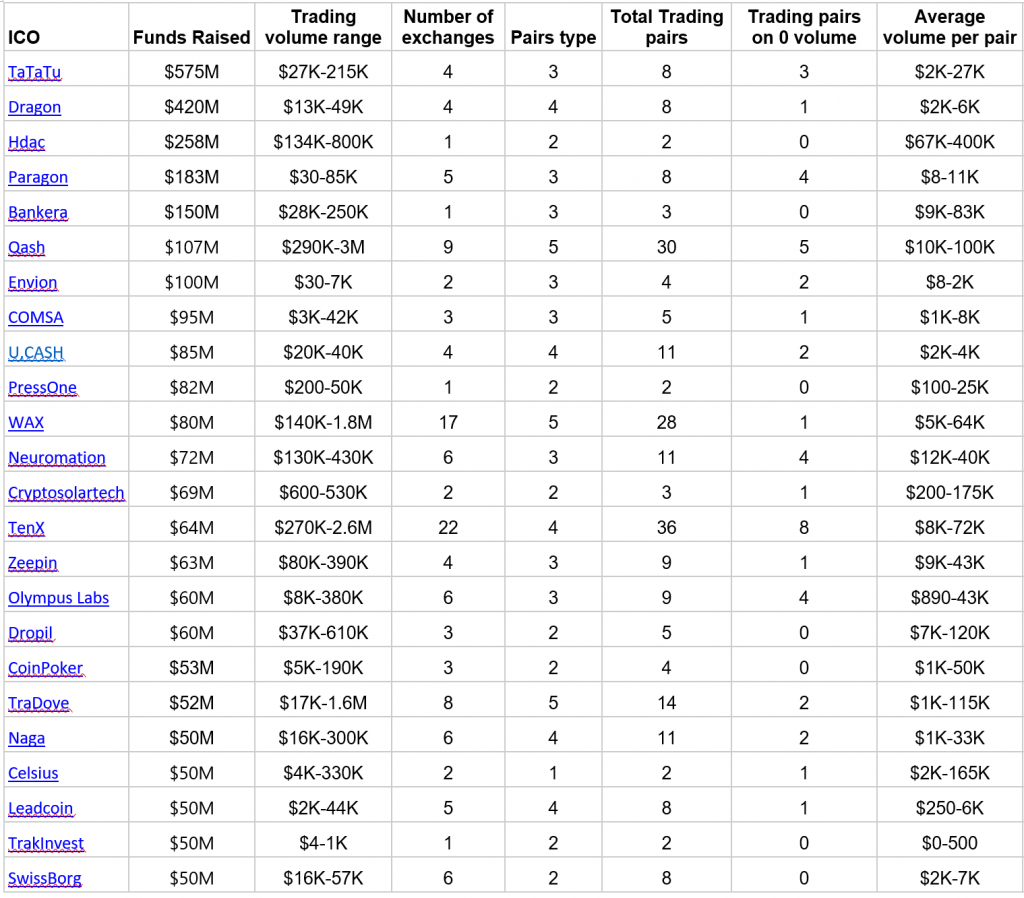Open the COMSA link

pos(36,317)
